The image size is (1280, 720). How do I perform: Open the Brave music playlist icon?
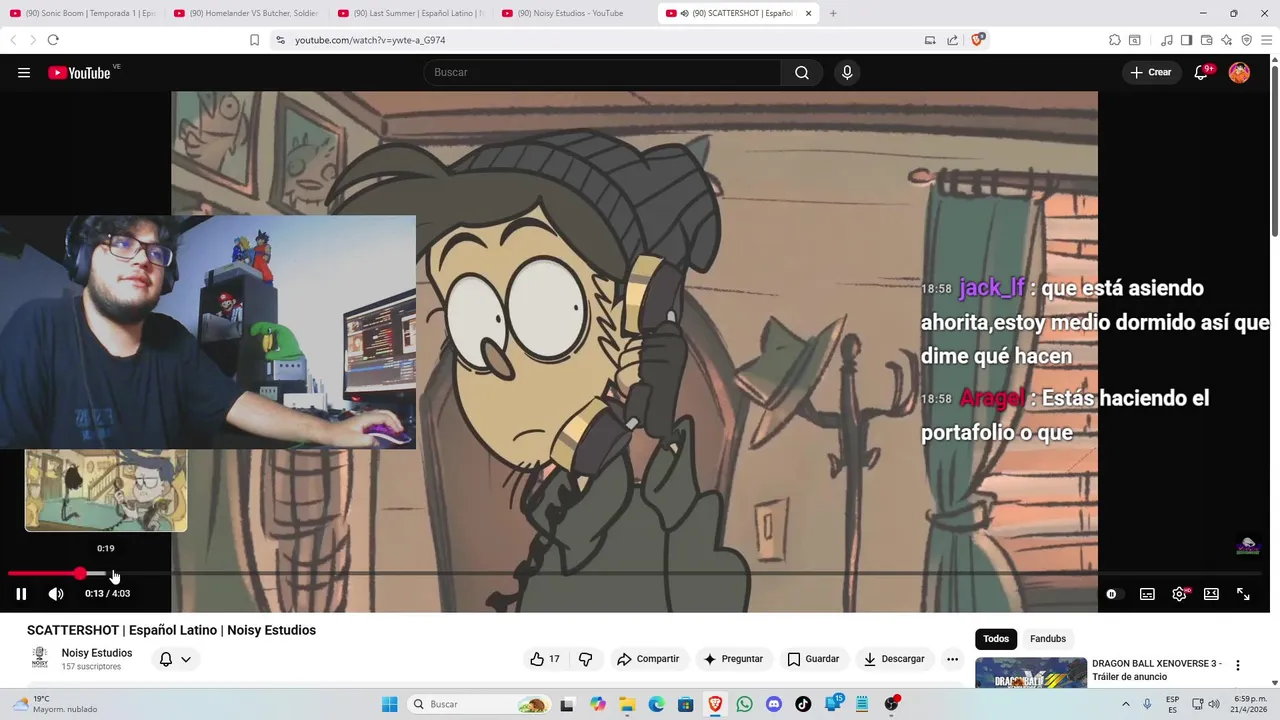[x=1166, y=40]
